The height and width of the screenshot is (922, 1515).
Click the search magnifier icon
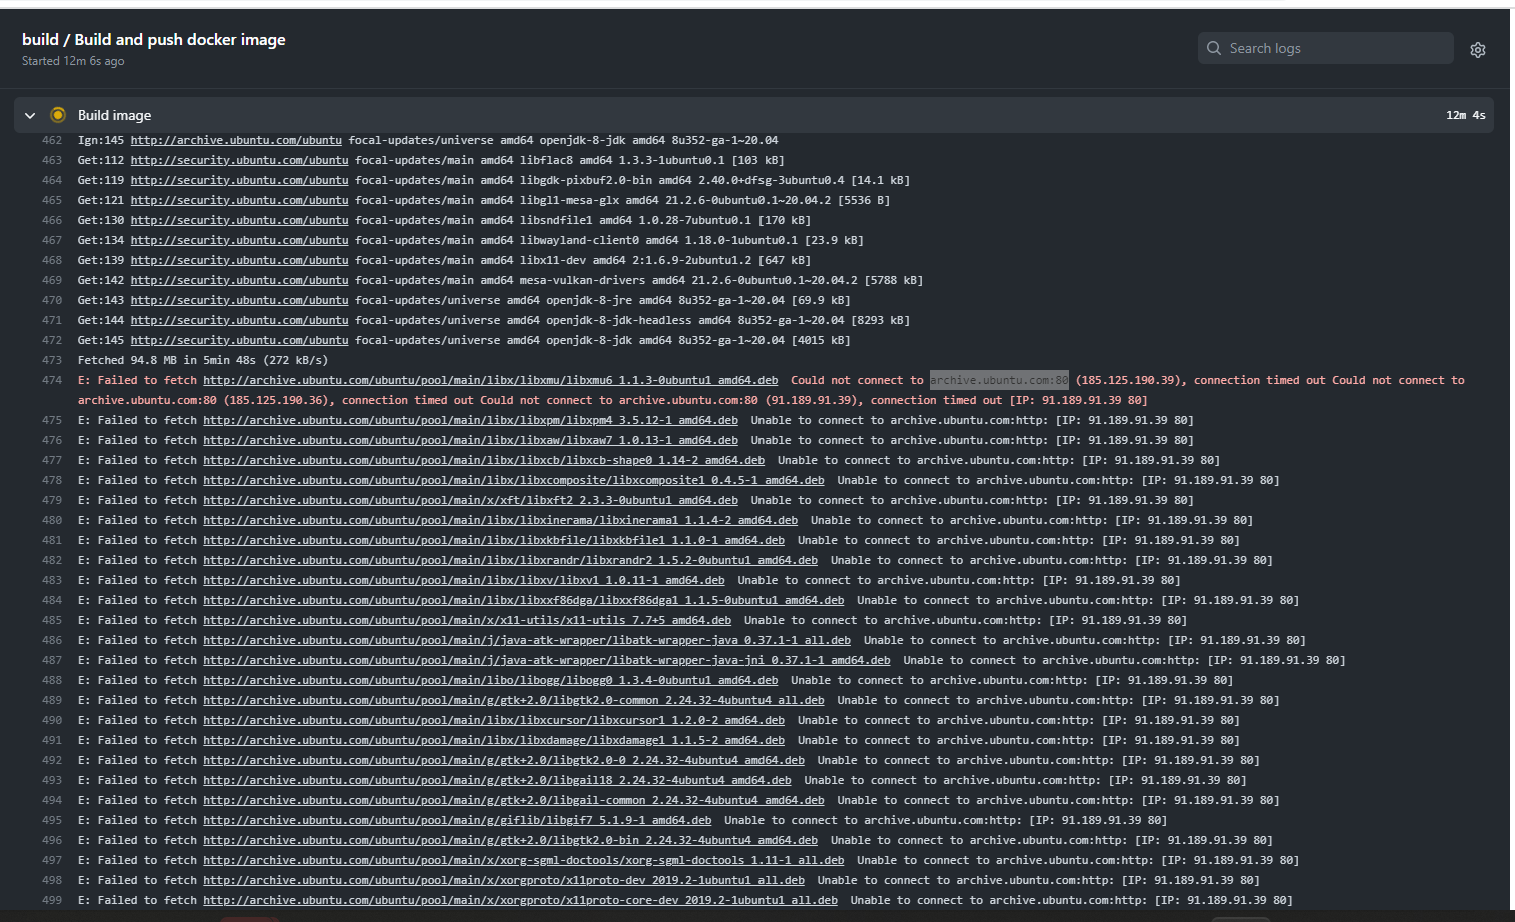coord(1214,48)
